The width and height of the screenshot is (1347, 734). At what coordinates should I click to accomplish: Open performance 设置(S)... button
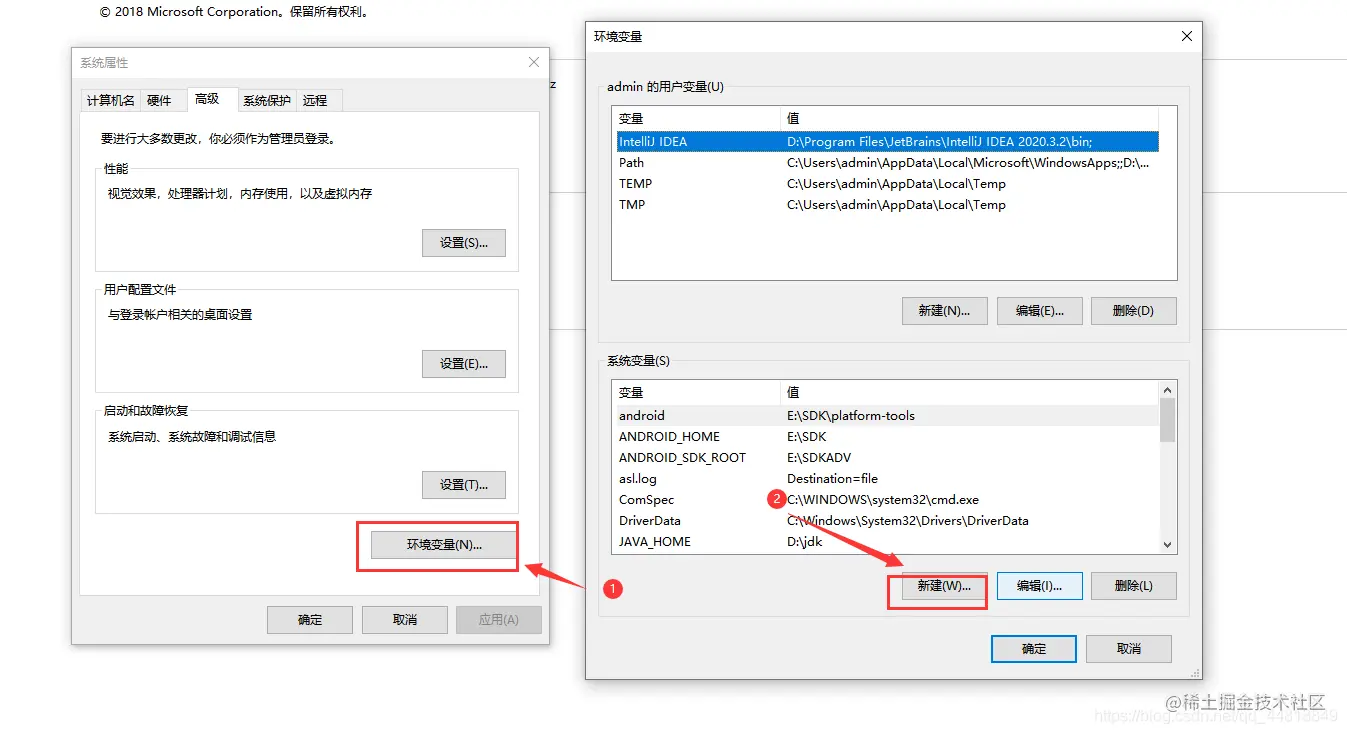pyautogui.click(x=464, y=243)
